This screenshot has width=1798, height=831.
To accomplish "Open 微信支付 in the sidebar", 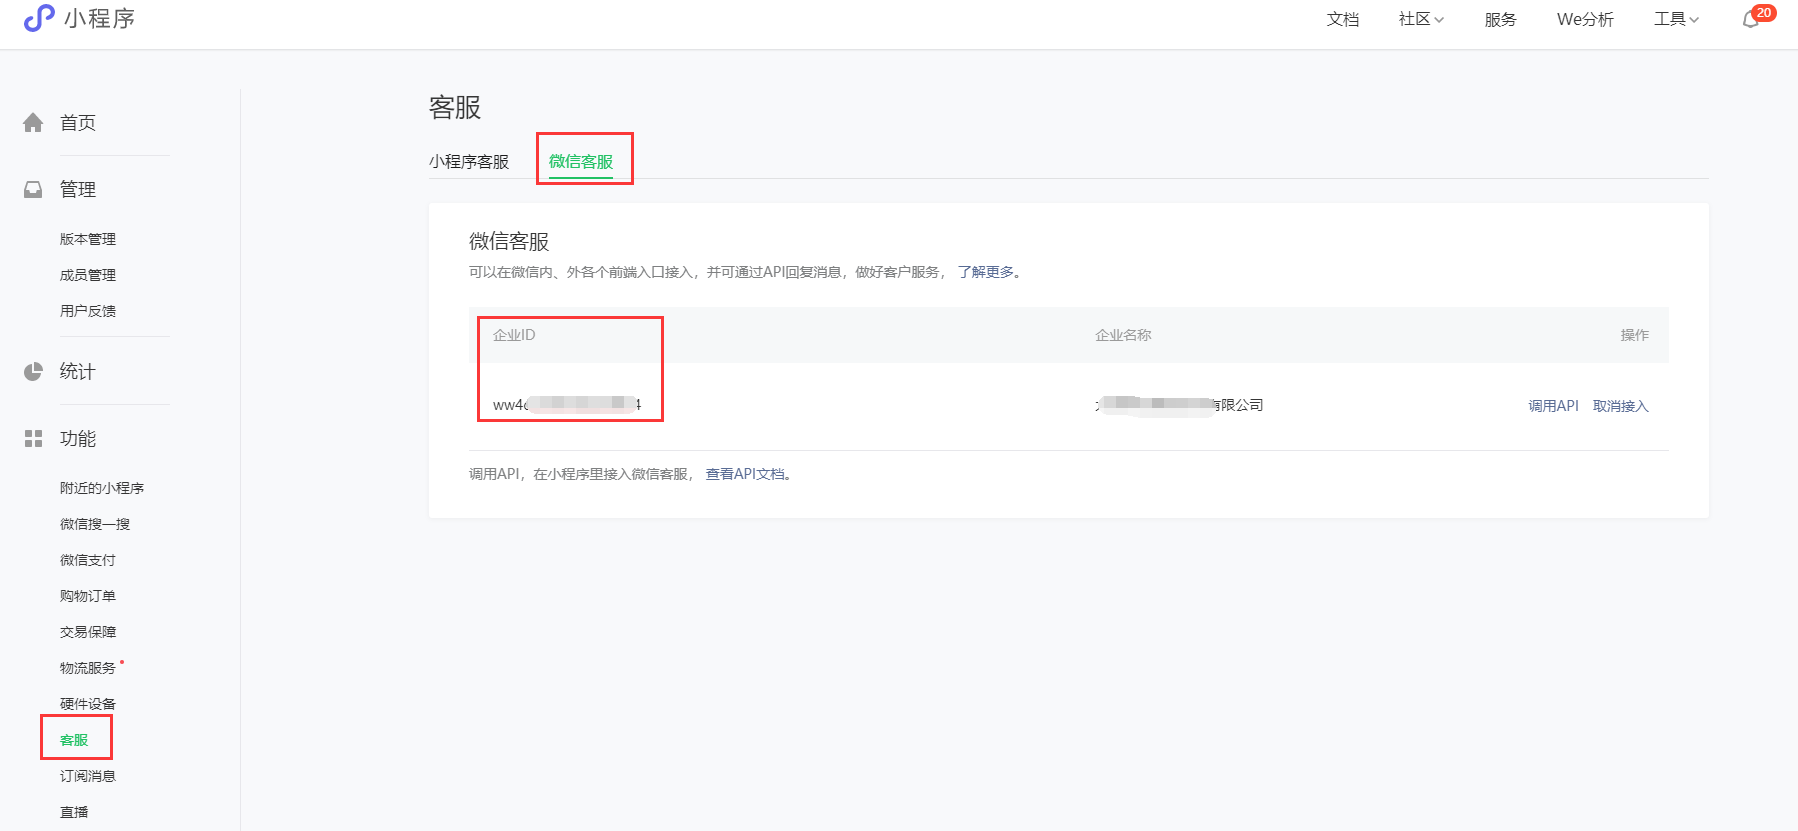I will point(88,560).
